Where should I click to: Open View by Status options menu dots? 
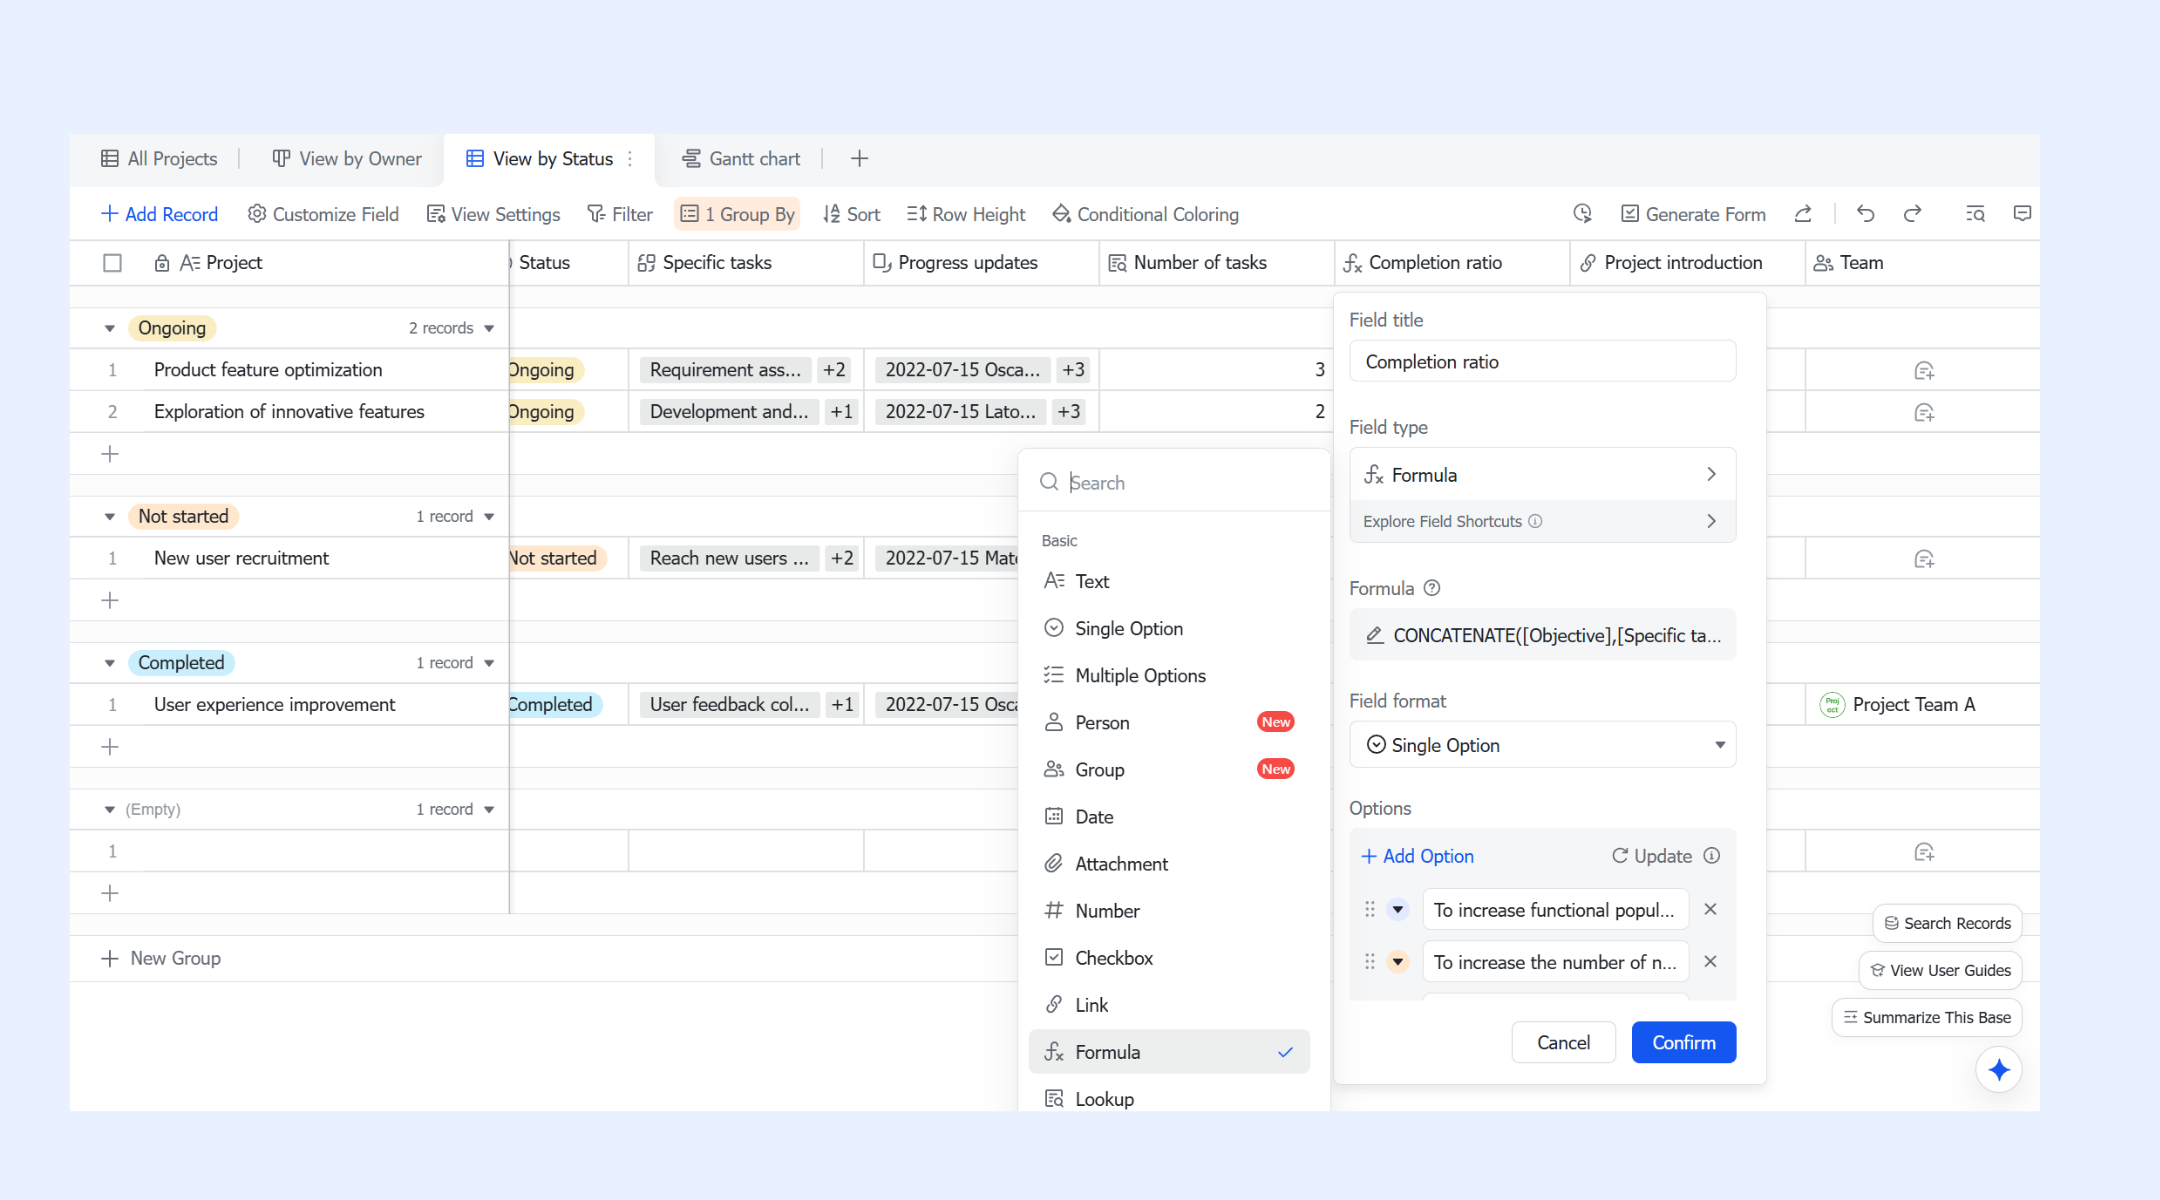click(630, 158)
